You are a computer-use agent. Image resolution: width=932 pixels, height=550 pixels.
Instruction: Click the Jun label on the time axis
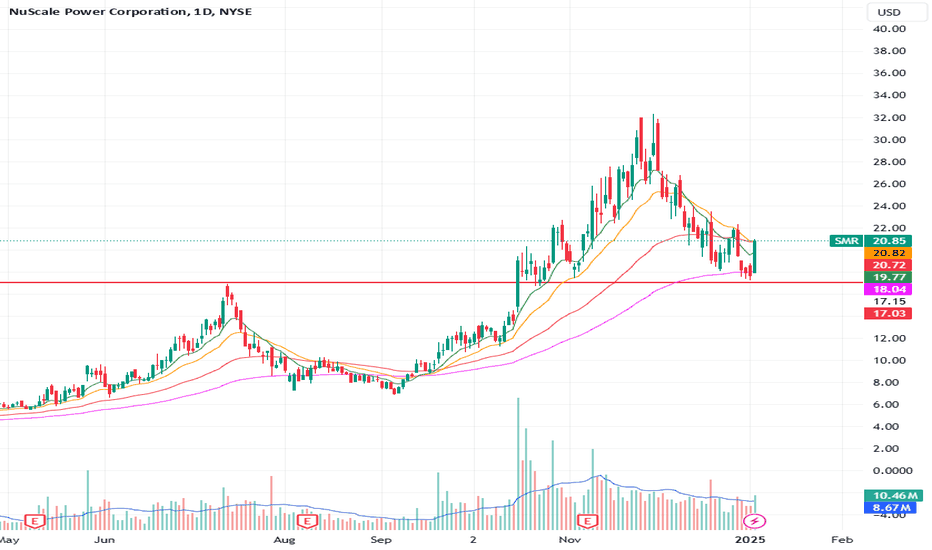coord(105,540)
